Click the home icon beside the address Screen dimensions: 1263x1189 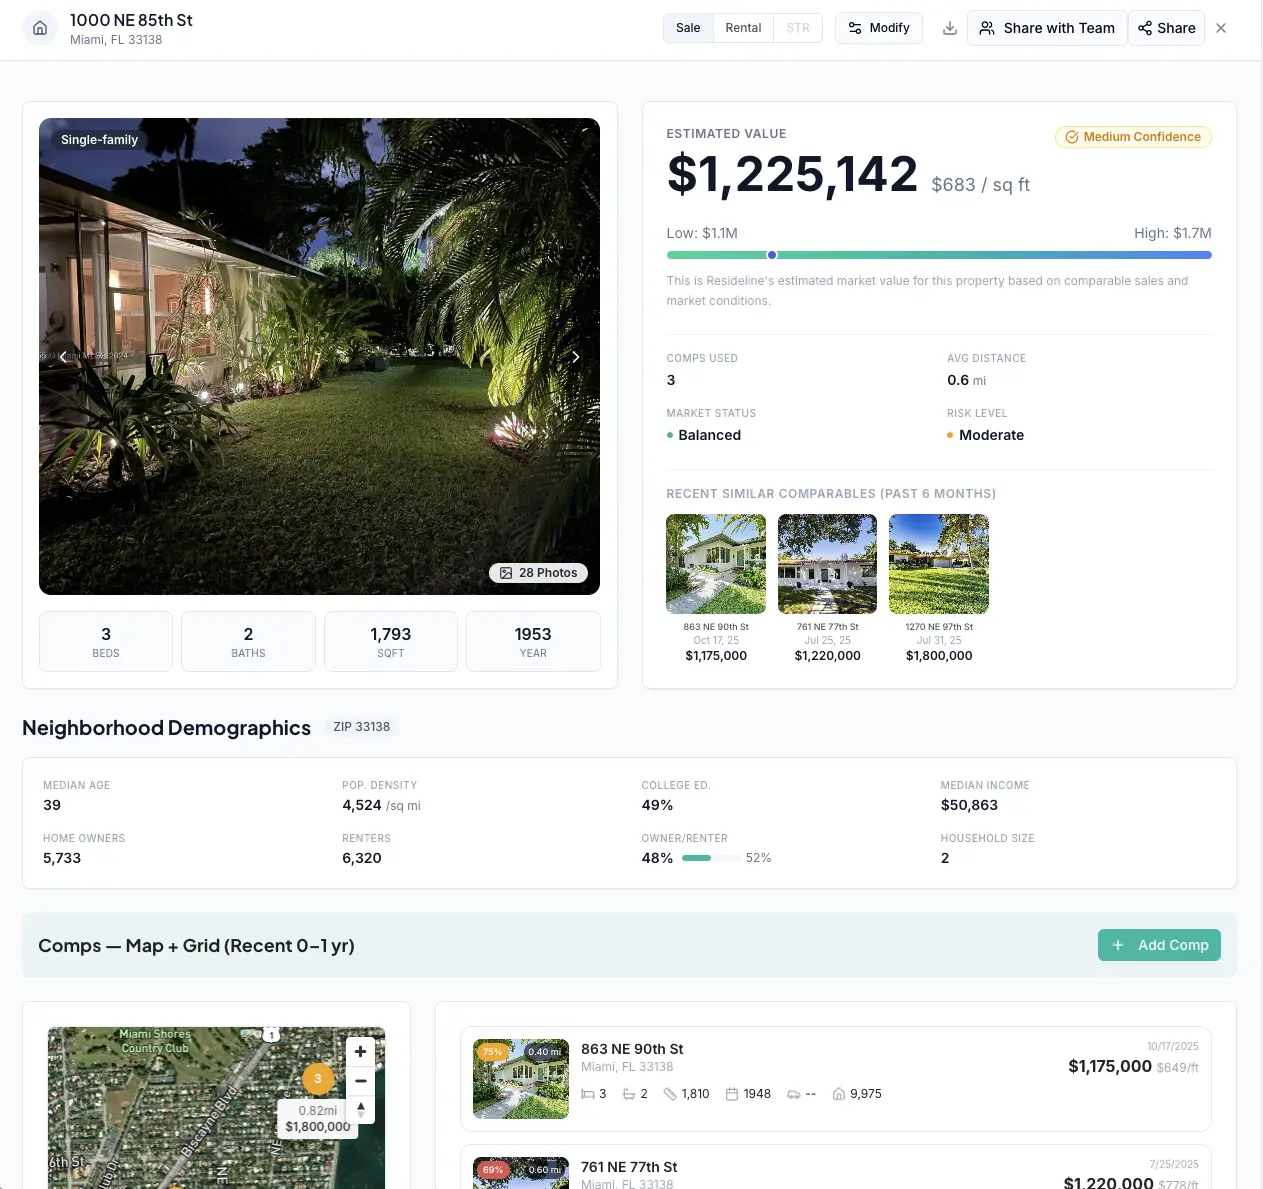pos(40,28)
